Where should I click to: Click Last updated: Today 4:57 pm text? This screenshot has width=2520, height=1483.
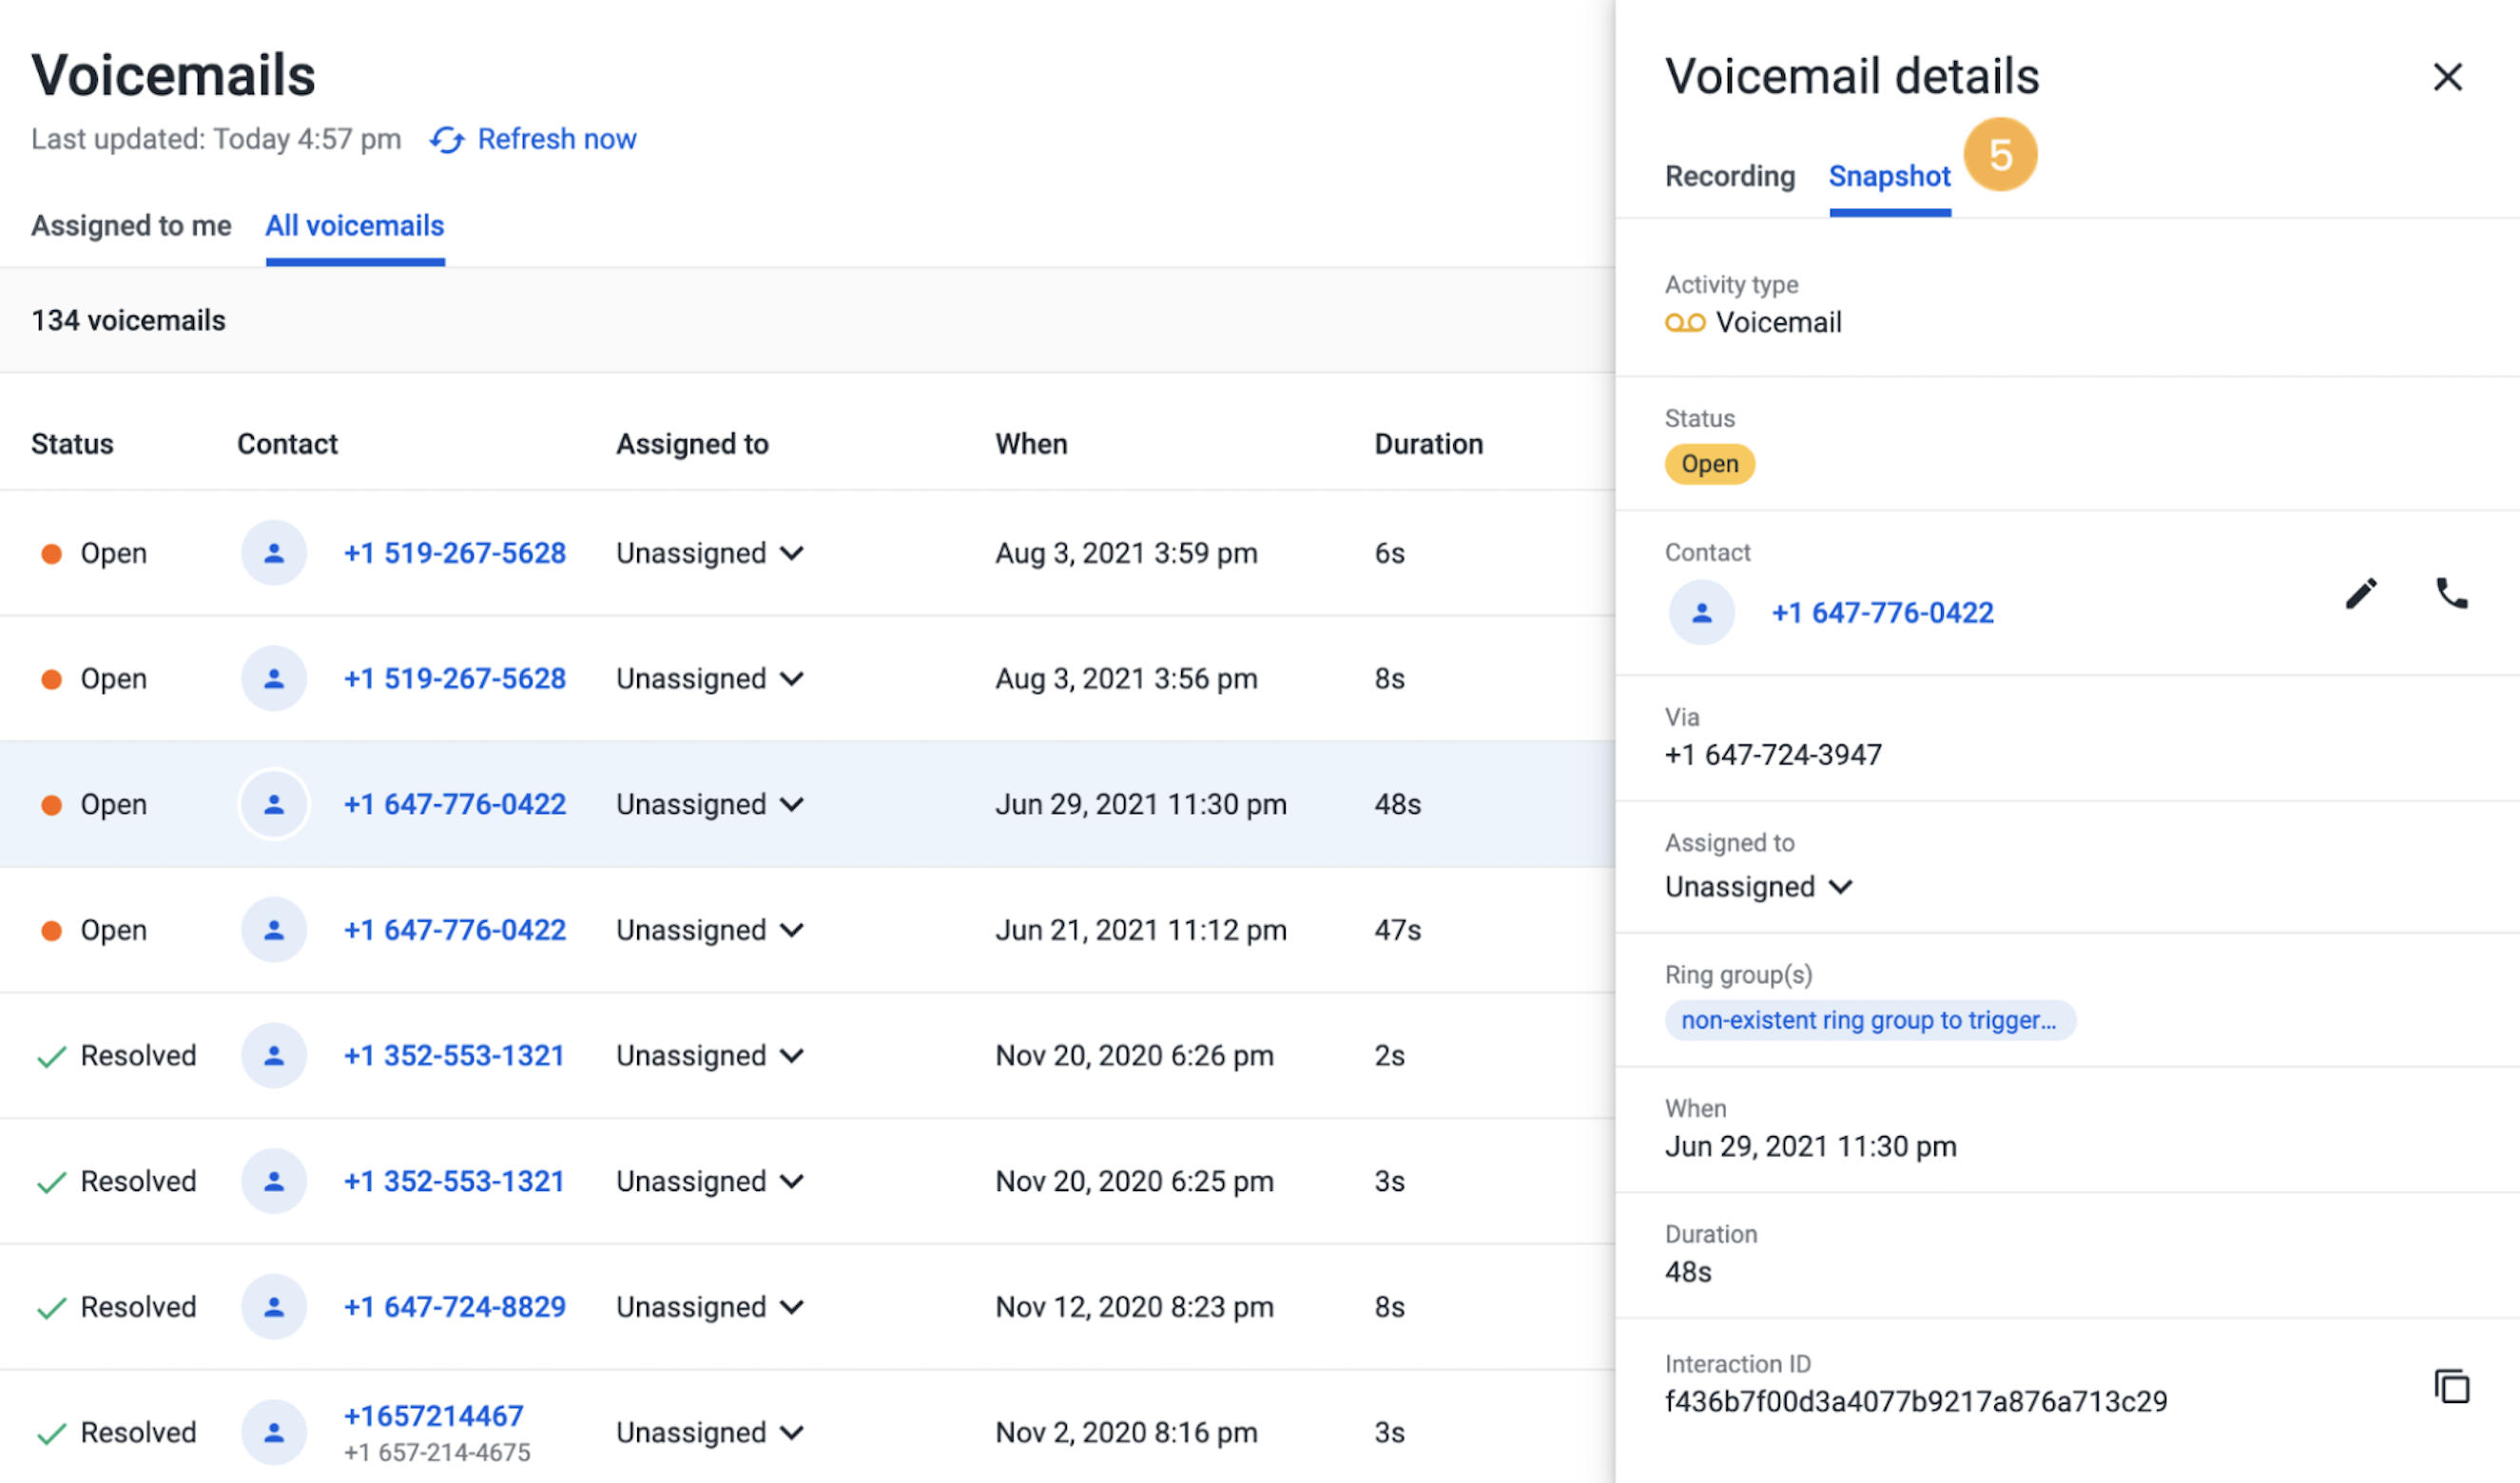[216, 140]
